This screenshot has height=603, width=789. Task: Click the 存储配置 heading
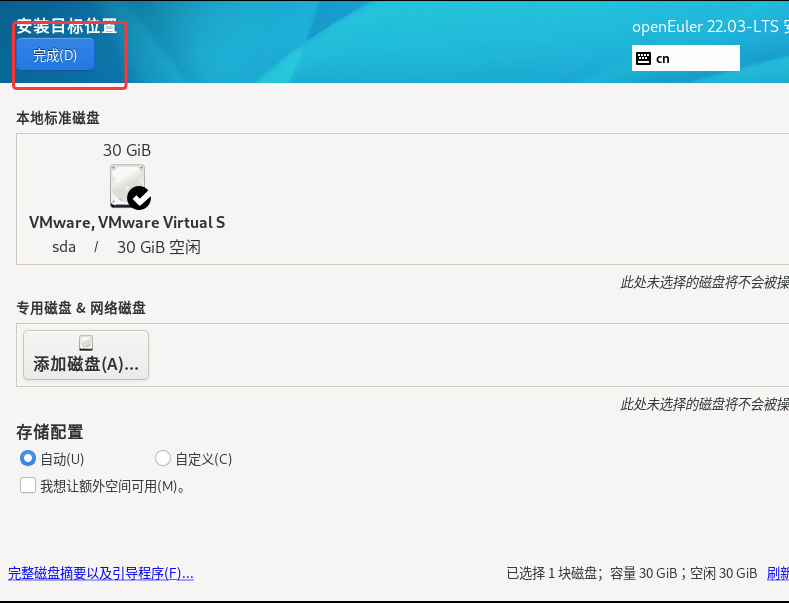pos(49,432)
